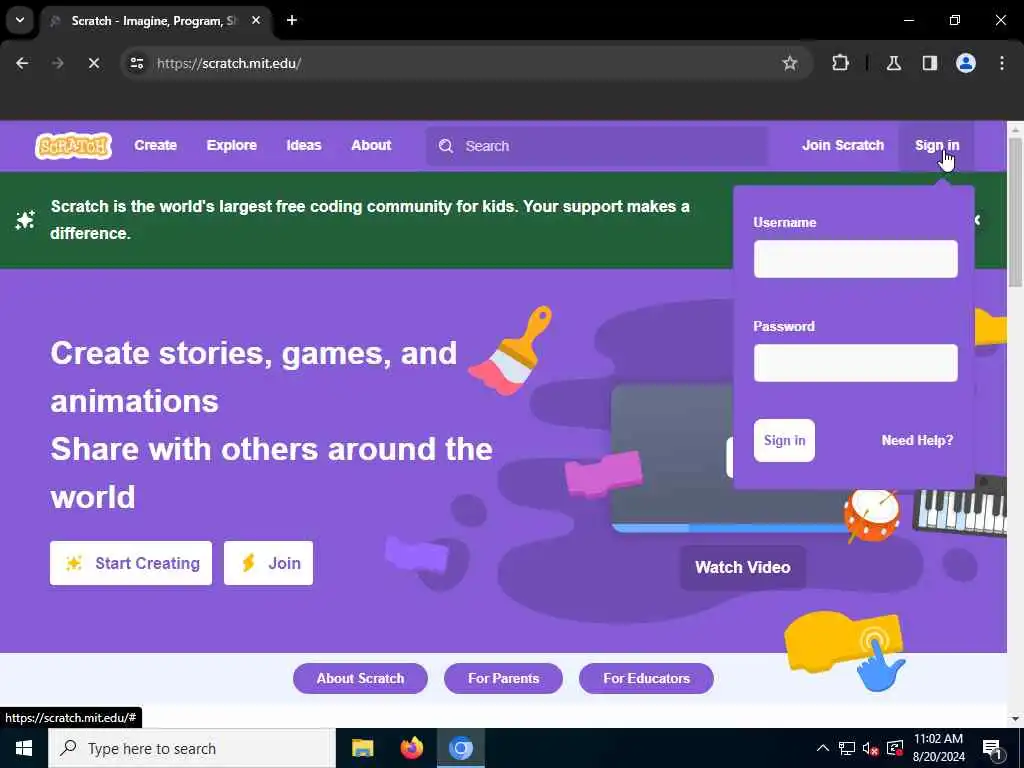
Task: Click the Scratch logo
Action: pos(73,146)
